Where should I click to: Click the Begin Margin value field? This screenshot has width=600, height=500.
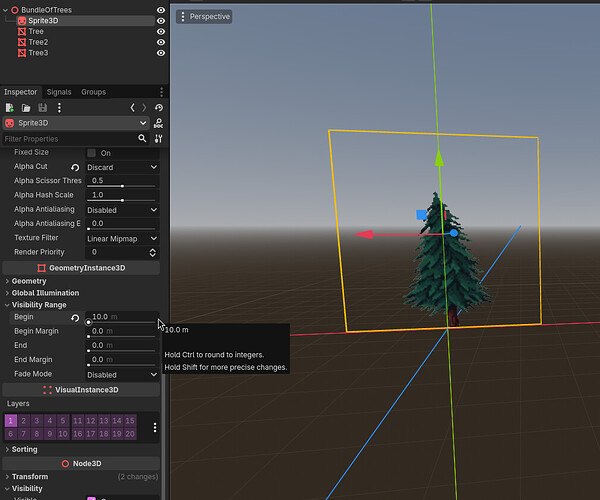[x=122, y=331]
